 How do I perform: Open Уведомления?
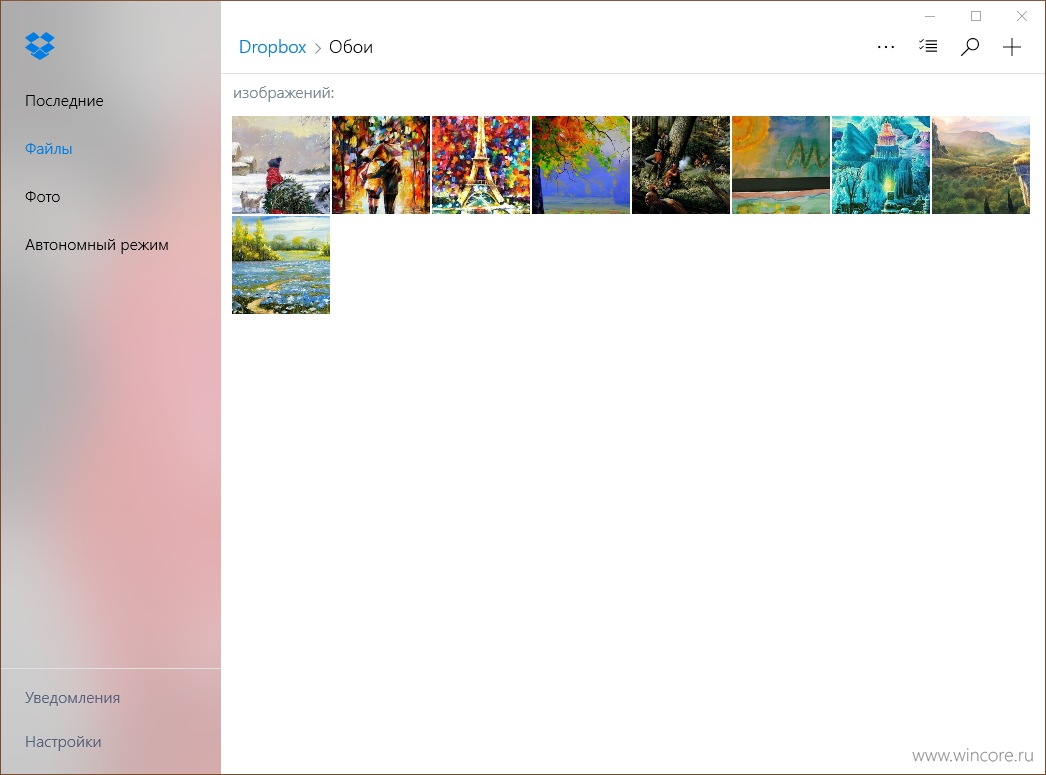[73, 698]
